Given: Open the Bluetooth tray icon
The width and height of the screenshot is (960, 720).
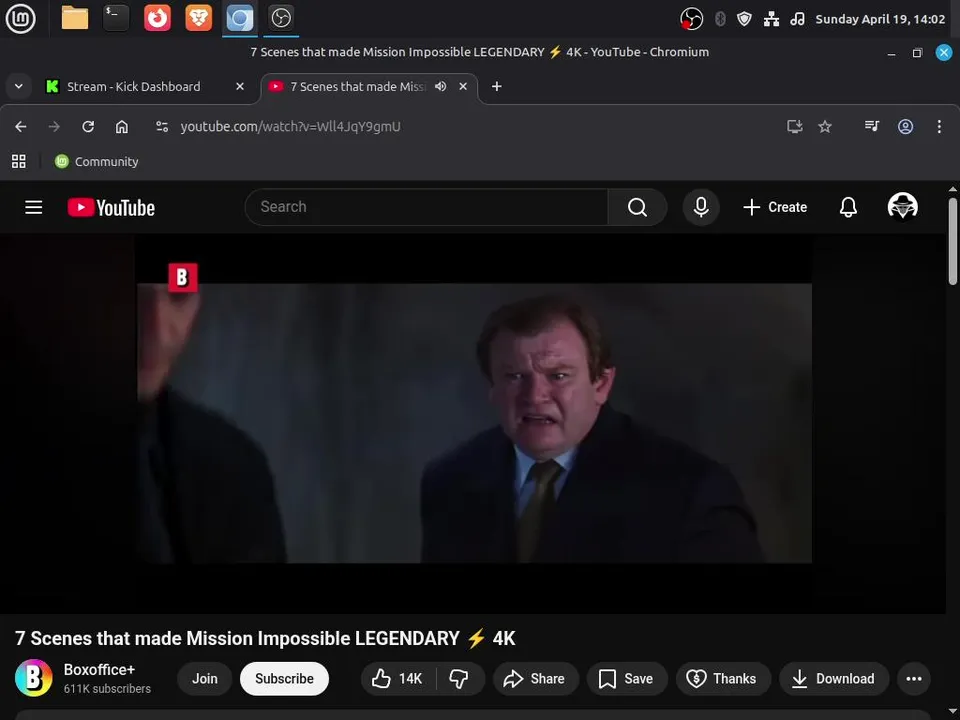Looking at the screenshot, I should 720,19.
